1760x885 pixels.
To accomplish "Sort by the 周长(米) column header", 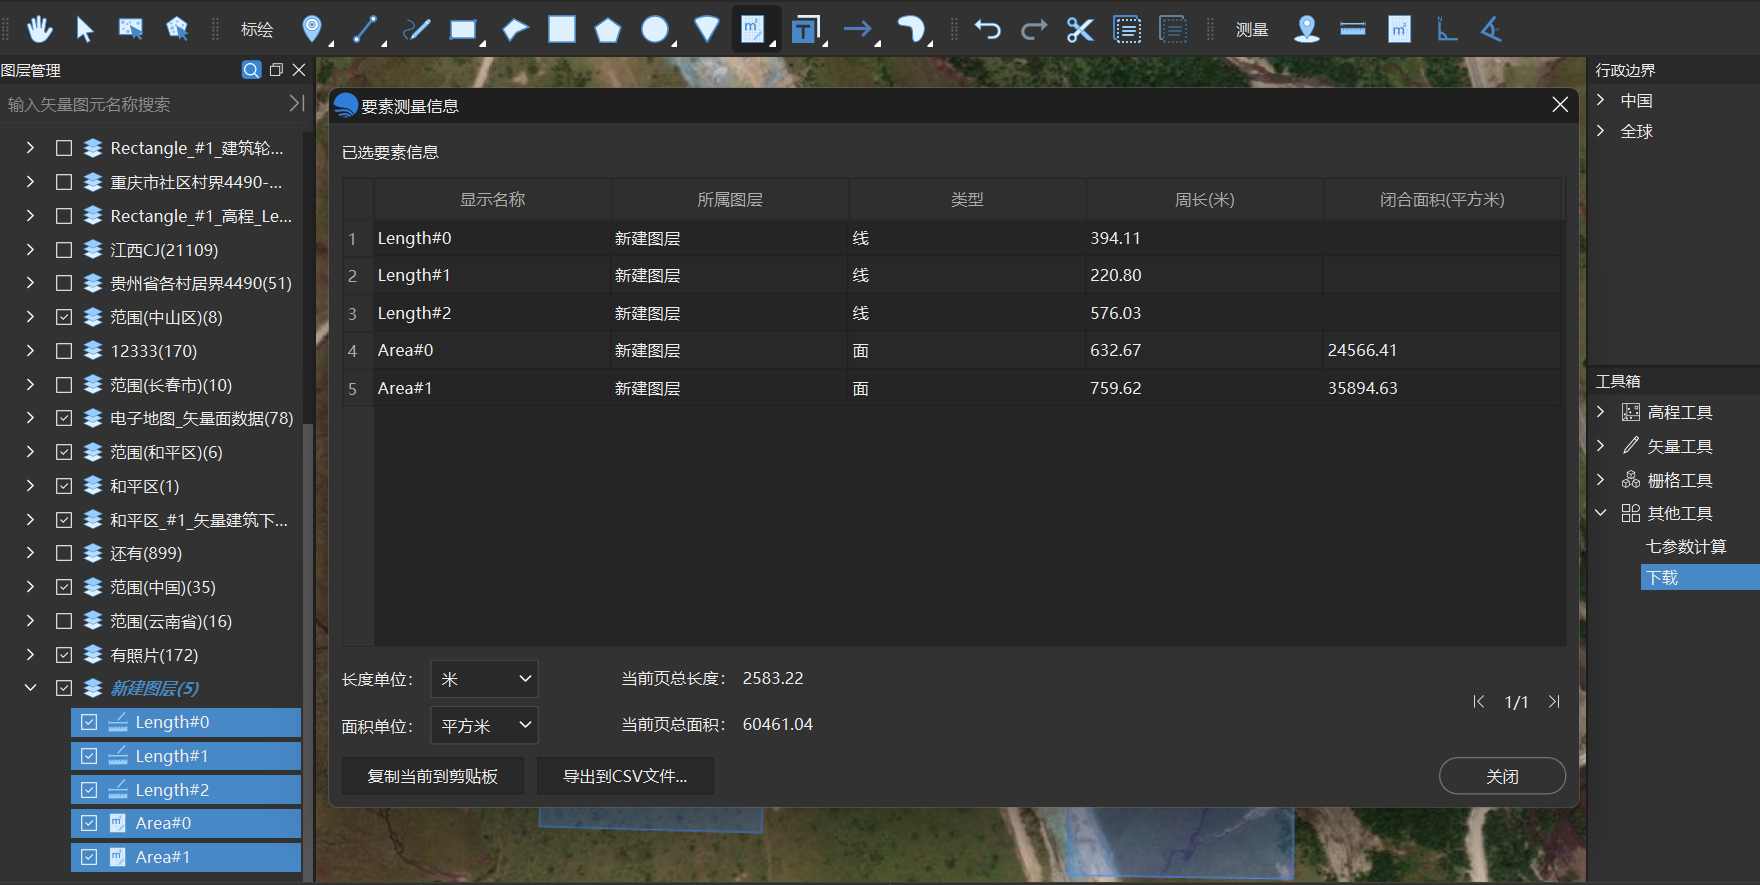I will coord(1205,200).
